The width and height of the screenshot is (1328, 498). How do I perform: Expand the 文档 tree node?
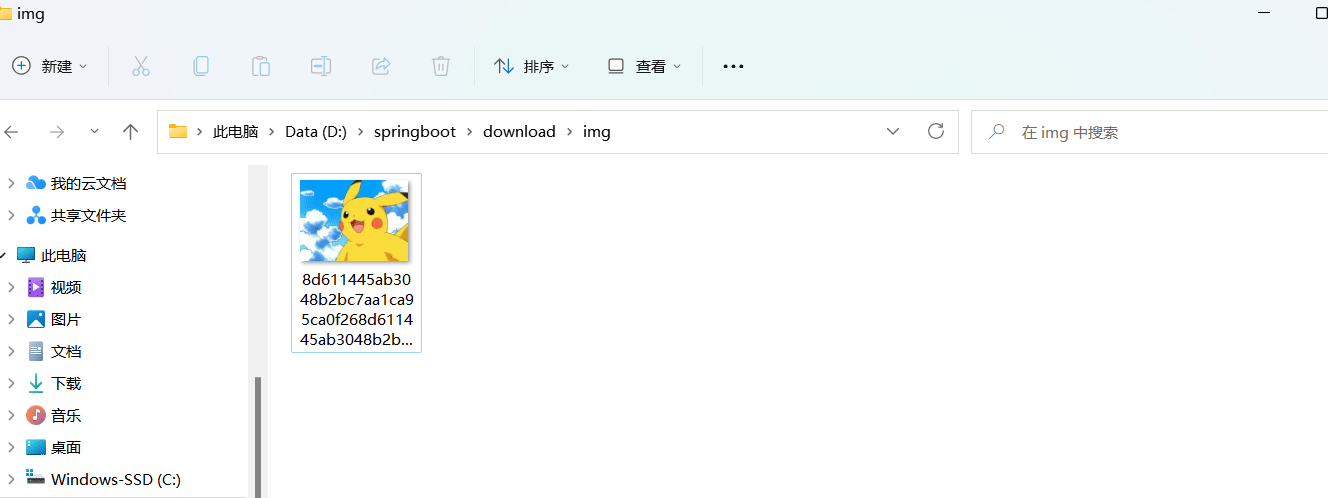11,351
